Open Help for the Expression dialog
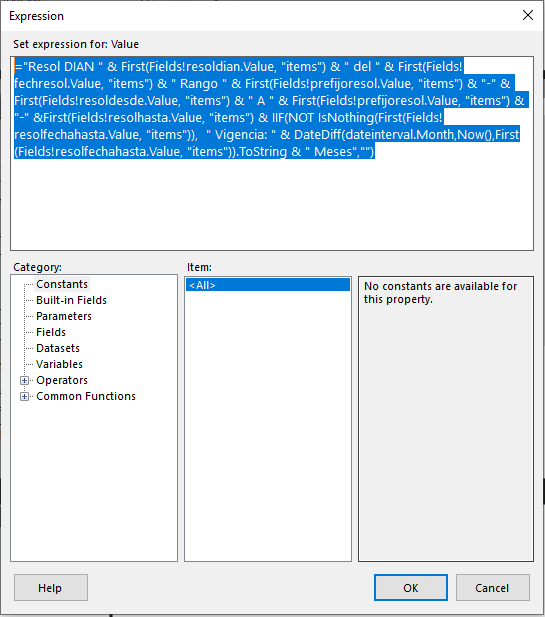545x617 pixels. [51, 587]
